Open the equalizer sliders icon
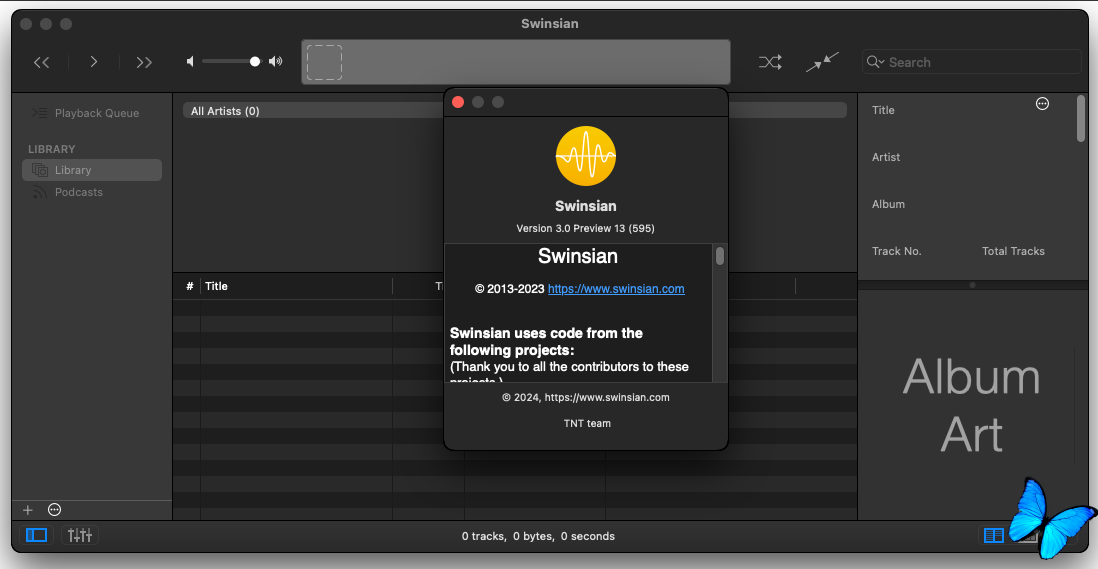 pos(80,535)
